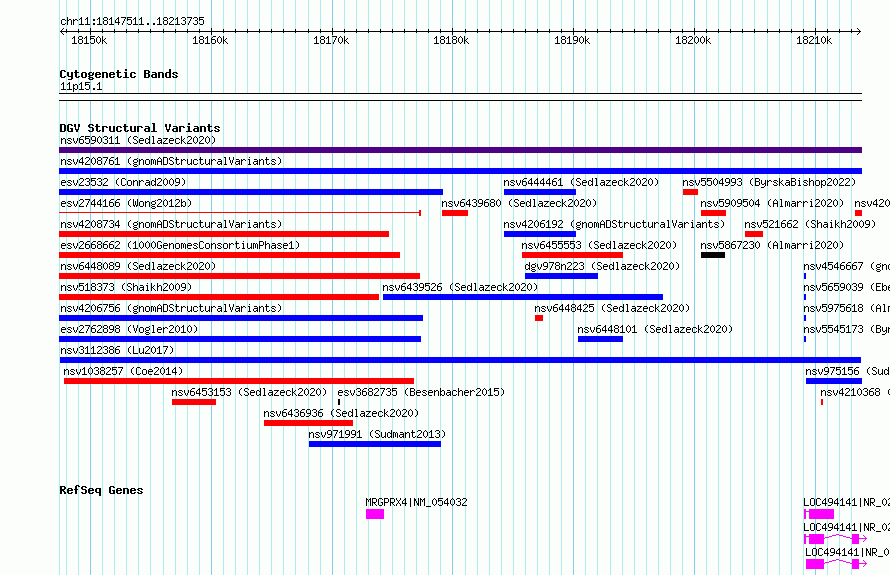This screenshot has width=890, height=575.
Task: Open esv2744166 (Wong2012b) variant label
Action: 126,203
